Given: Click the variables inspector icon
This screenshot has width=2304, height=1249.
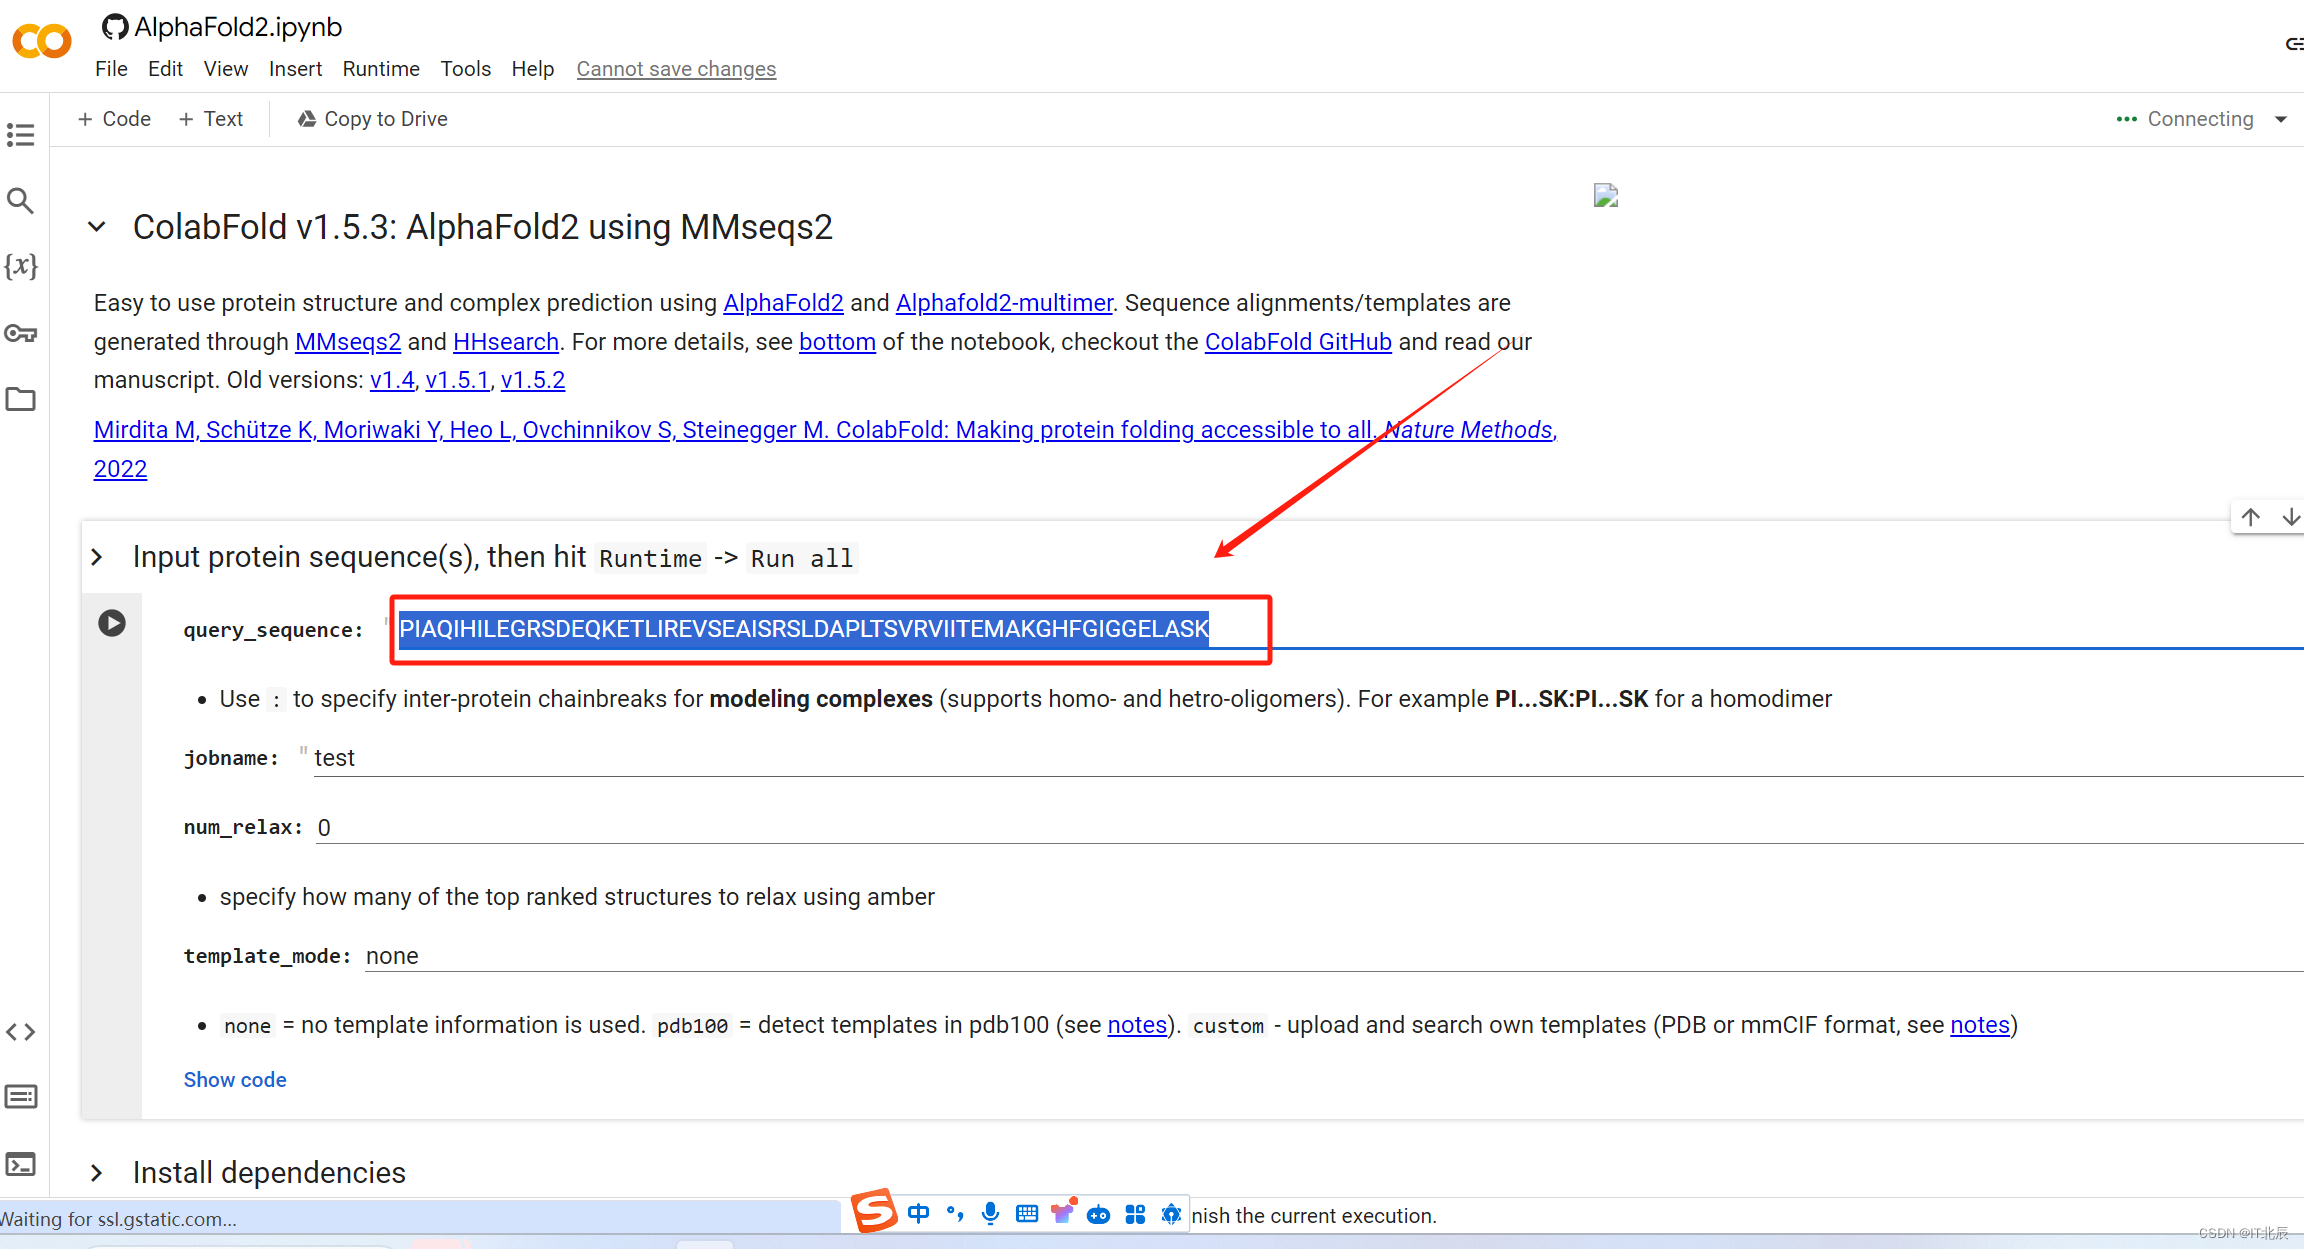Looking at the screenshot, I should 23,266.
